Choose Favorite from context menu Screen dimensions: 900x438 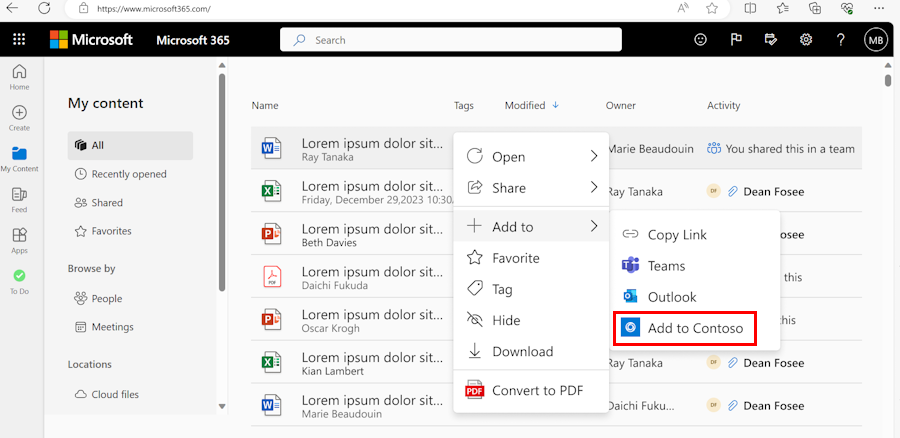point(531,258)
